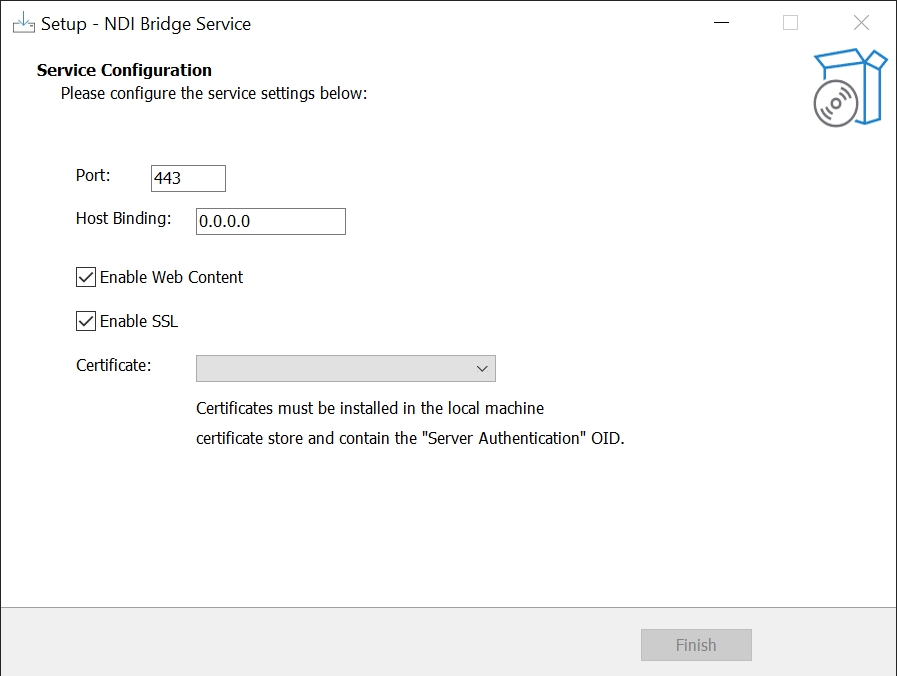The height and width of the screenshot is (676, 897).
Task: Untick the Enable Web Content checkbox
Action: pos(86,277)
